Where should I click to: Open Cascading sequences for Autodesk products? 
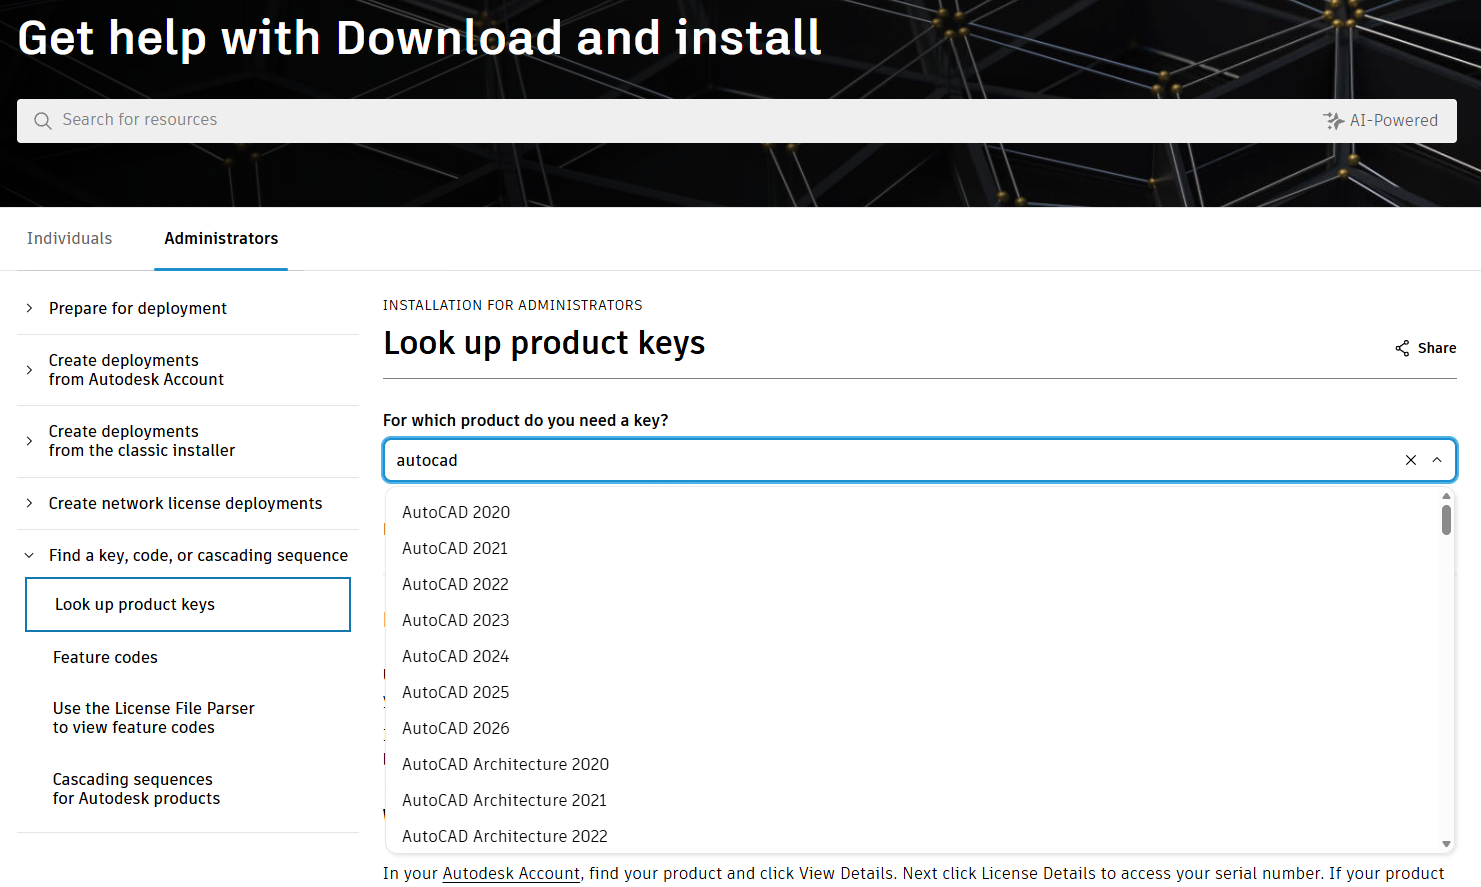click(136, 789)
